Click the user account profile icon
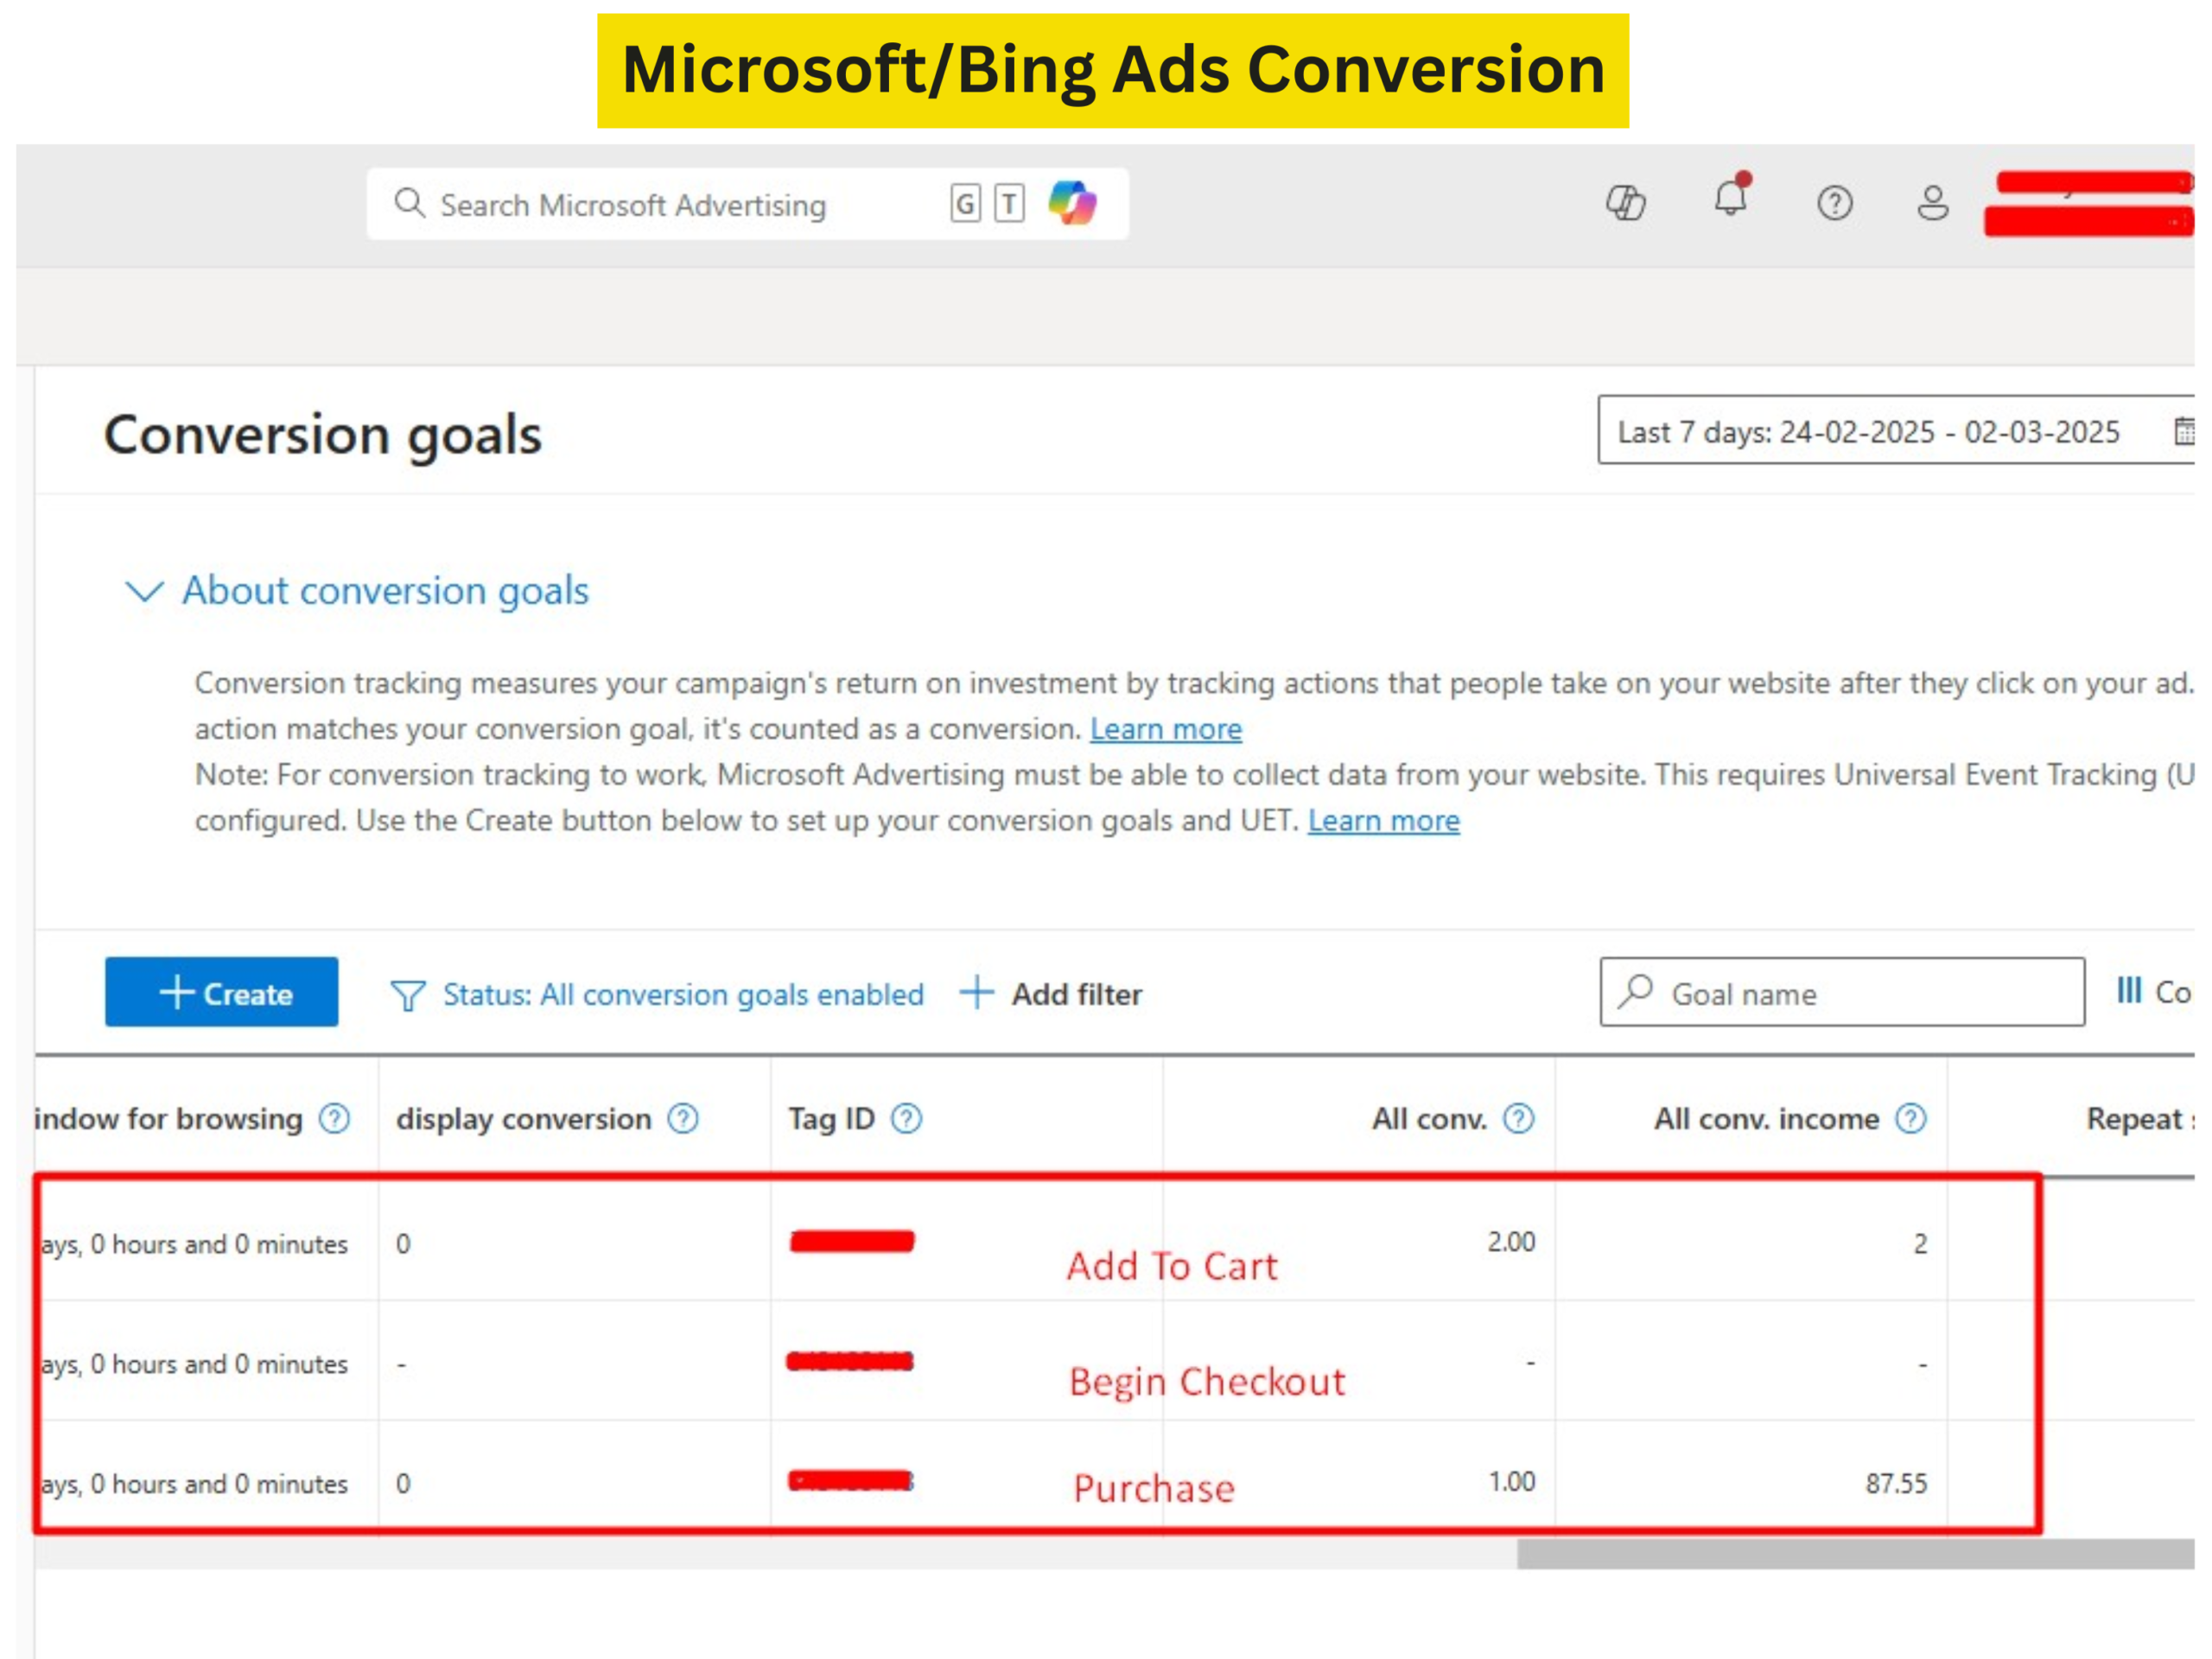Screen dimensions: 2212x1659 point(1932,203)
